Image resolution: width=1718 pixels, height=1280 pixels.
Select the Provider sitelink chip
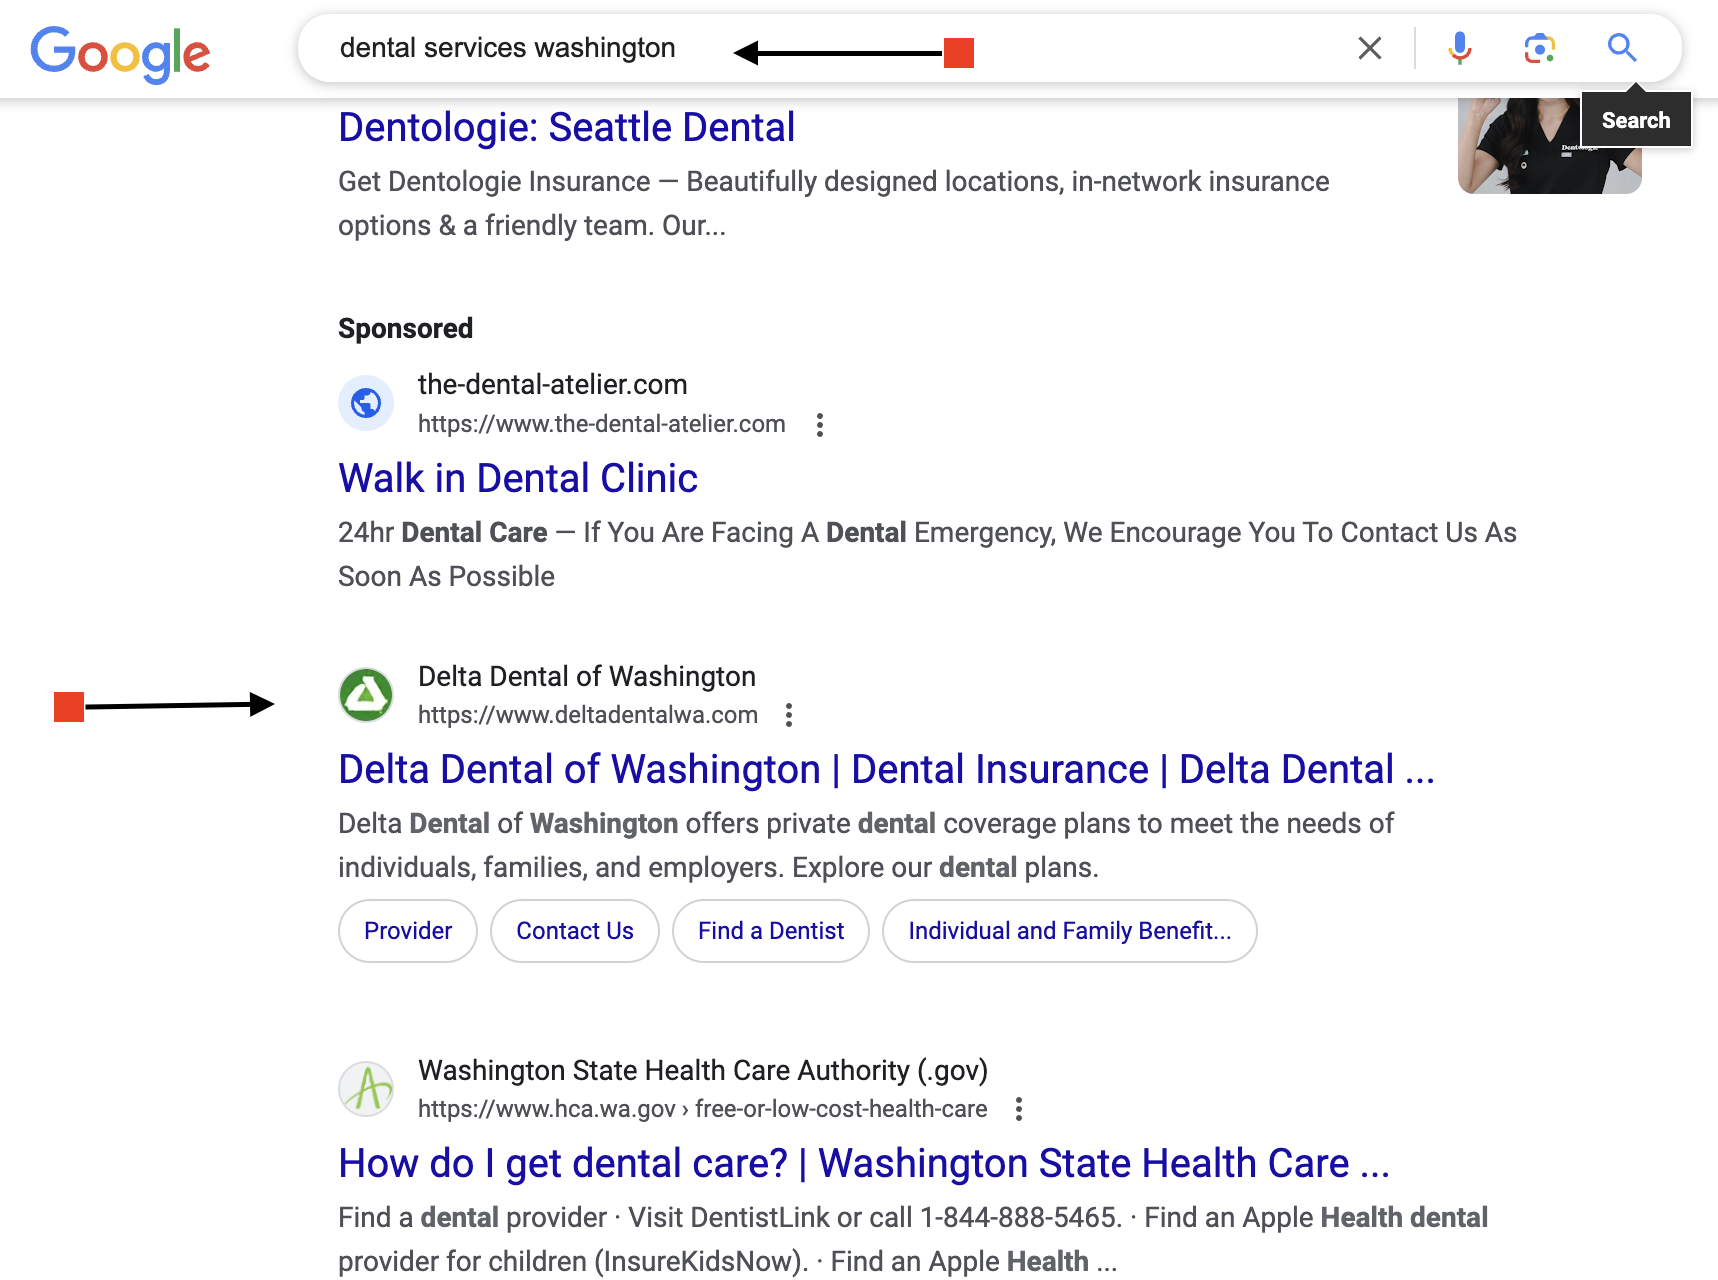pyautogui.click(x=408, y=931)
